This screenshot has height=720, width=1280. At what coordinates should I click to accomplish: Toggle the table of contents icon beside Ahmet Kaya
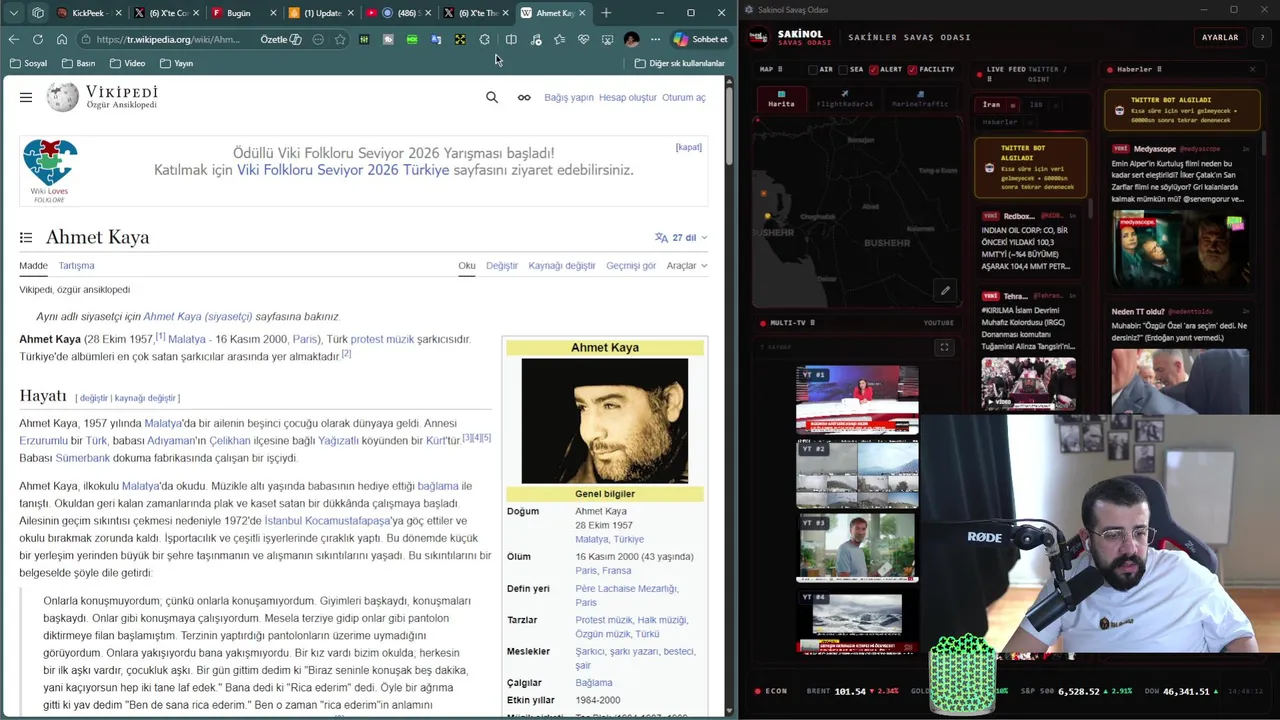click(x=26, y=237)
